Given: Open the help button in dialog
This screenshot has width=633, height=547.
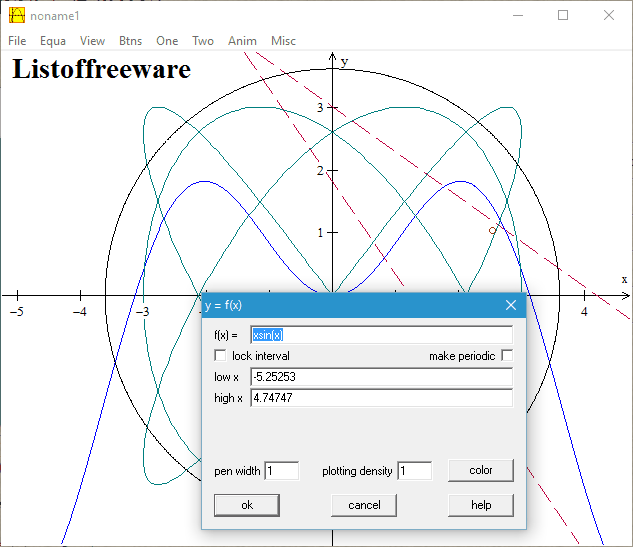Looking at the screenshot, I should (x=481, y=505).
